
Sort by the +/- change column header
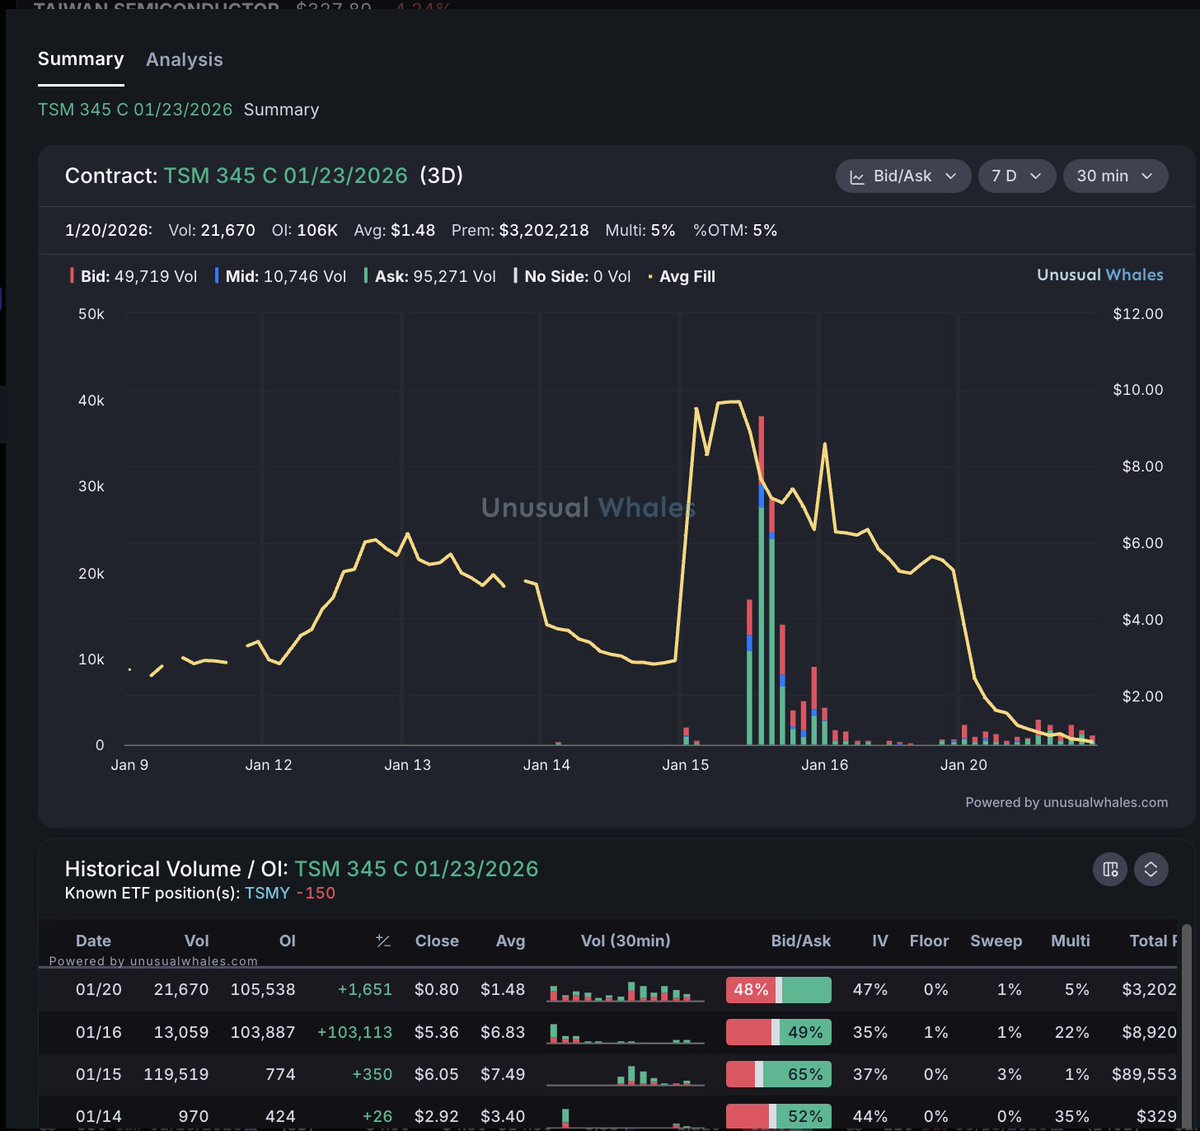click(x=383, y=941)
